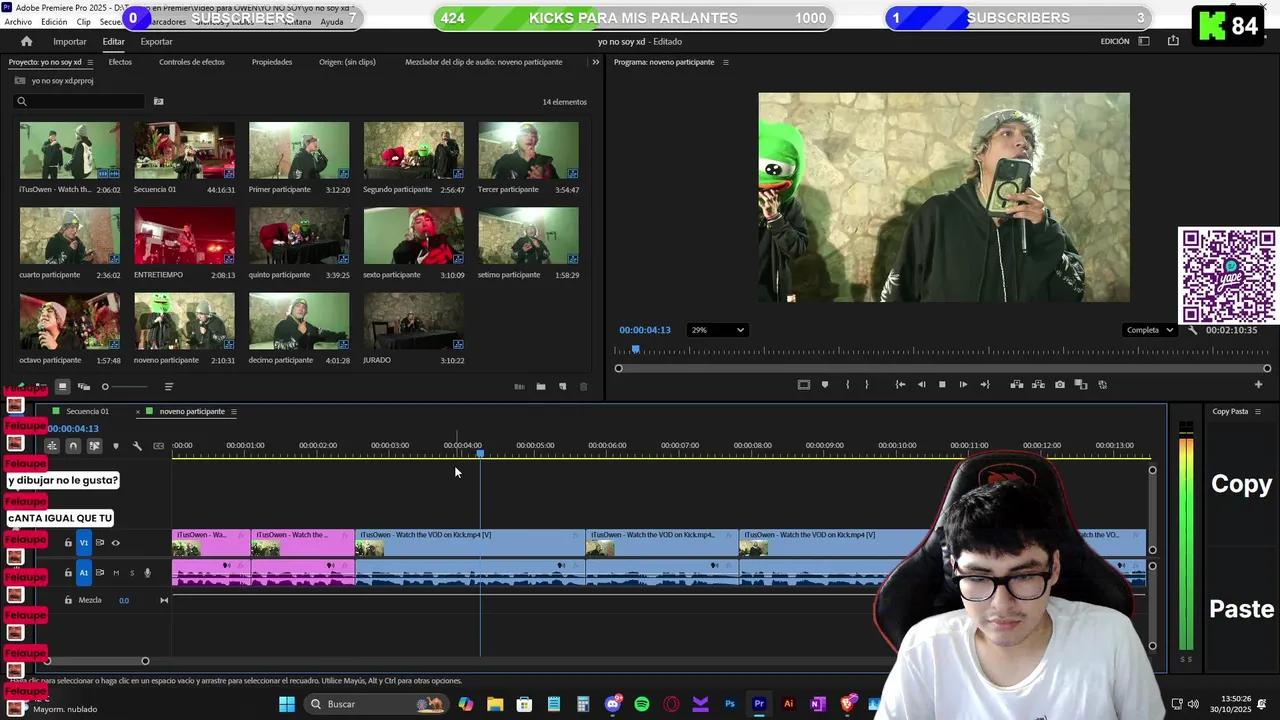Toggle Snap in timeline (magnet icon)

click(x=73, y=446)
